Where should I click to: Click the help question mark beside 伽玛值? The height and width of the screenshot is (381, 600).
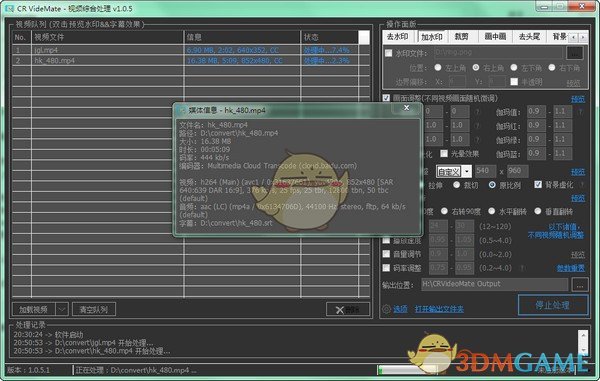point(581,112)
